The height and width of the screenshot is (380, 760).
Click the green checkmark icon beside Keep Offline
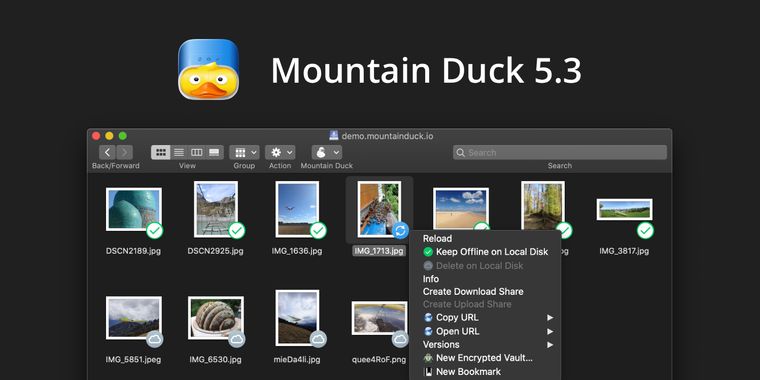pyautogui.click(x=428, y=252)
